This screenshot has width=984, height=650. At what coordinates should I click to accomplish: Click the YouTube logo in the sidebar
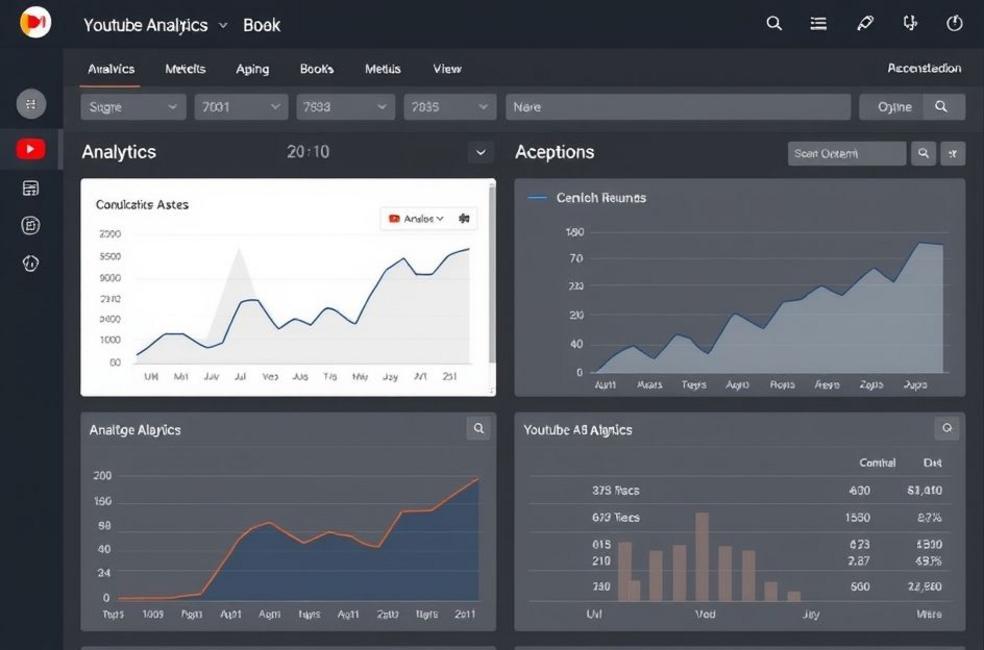pyautogui.click(x=30, y=150)
